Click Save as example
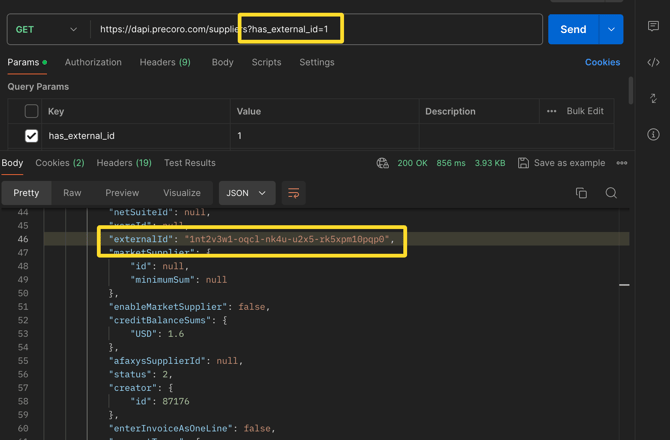The height and width of the screenshot is (440, 670). [x=561, y=163]
